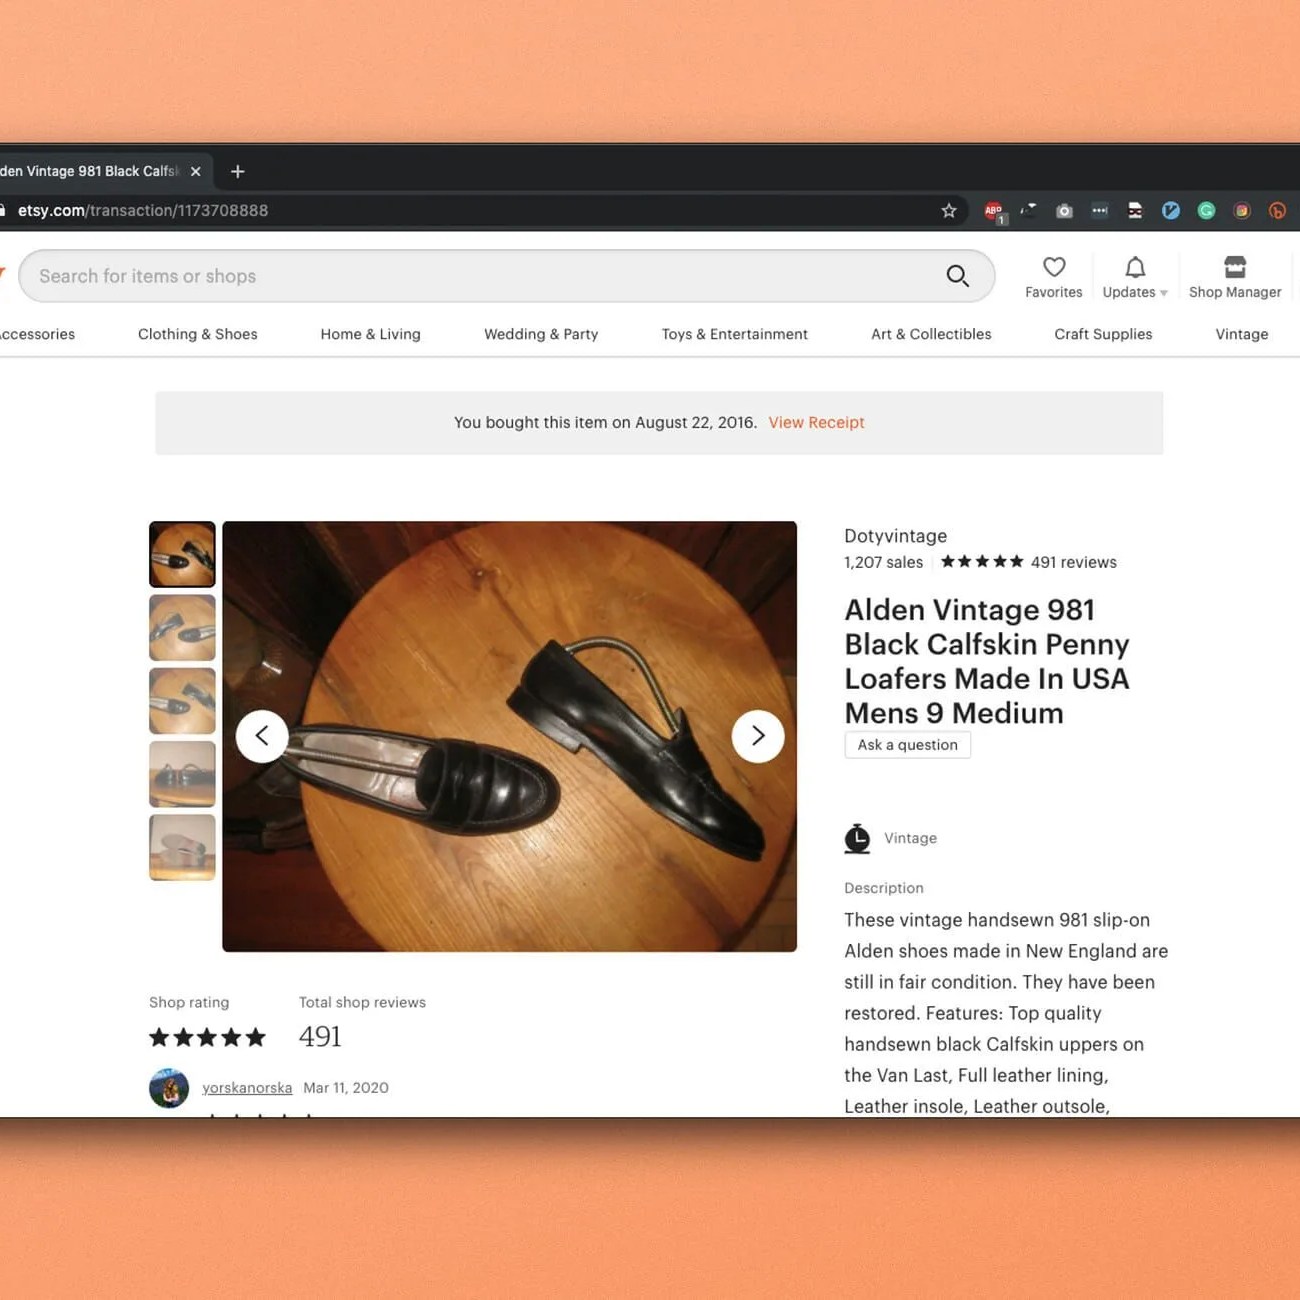Bookmark page with star icon
Image resolution: width=1300 pixels, height=1300 pixels.
pos(949,211)
